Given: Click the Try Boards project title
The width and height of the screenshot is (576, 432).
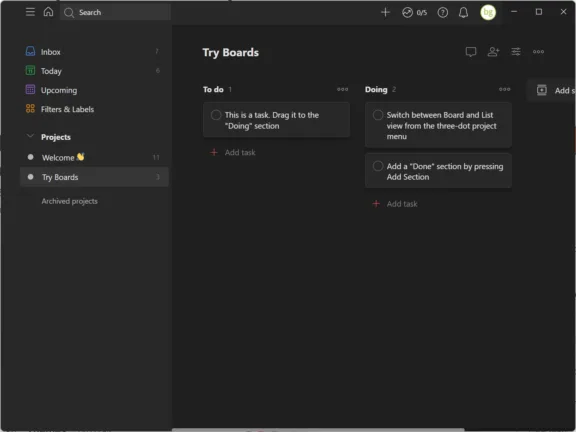Looking at the screenshot, I should coord(230,53).
